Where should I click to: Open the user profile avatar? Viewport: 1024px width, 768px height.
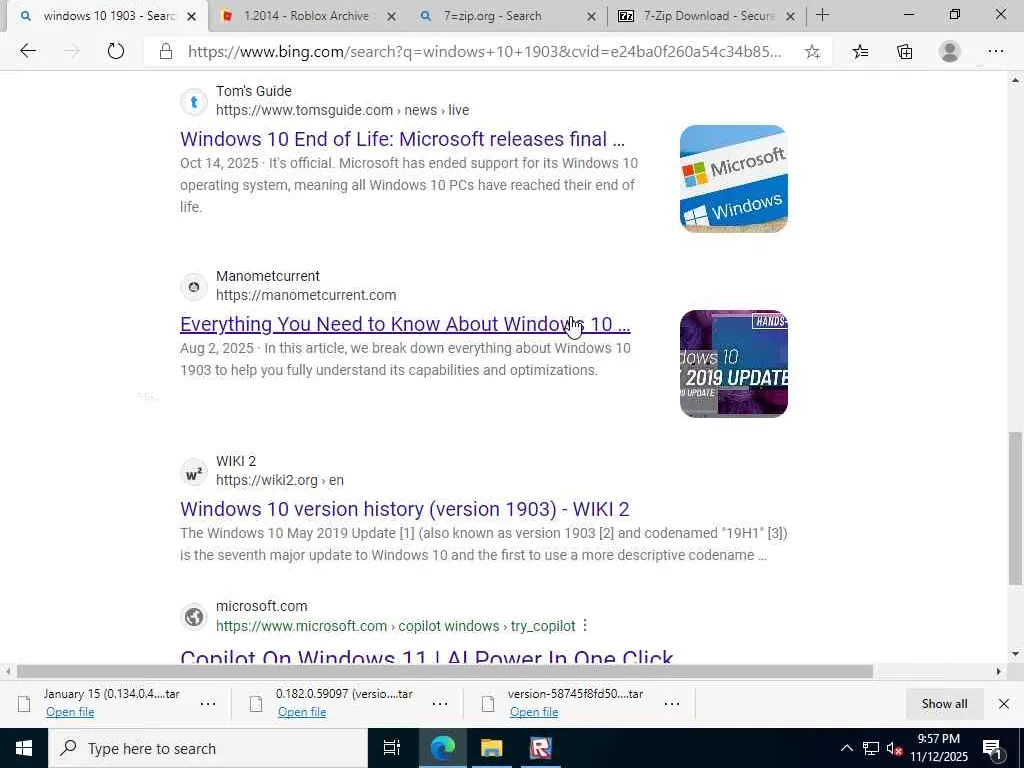coord(950,52)
